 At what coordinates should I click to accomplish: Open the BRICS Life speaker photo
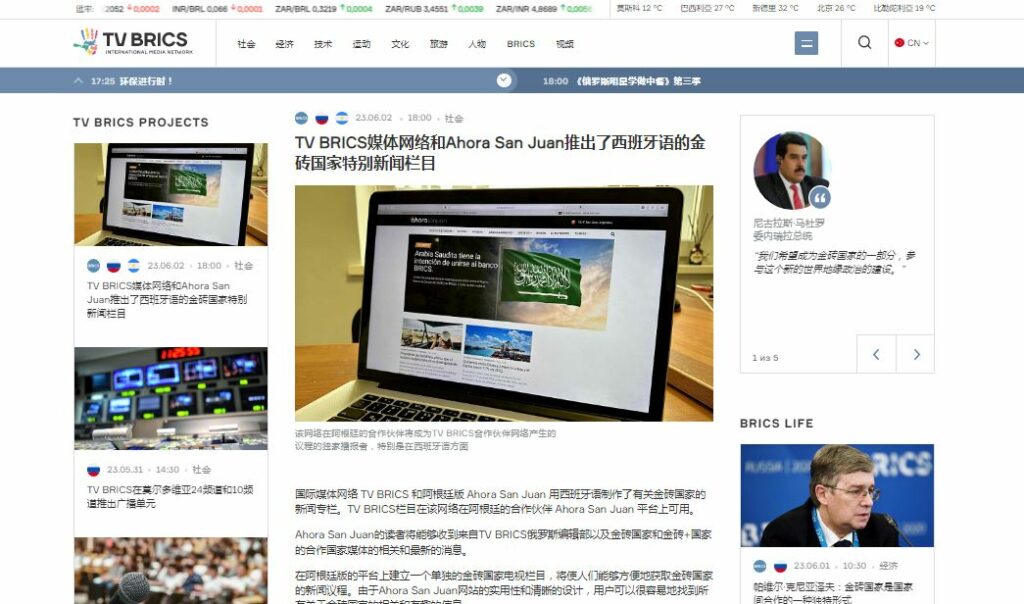coord(837,496)
